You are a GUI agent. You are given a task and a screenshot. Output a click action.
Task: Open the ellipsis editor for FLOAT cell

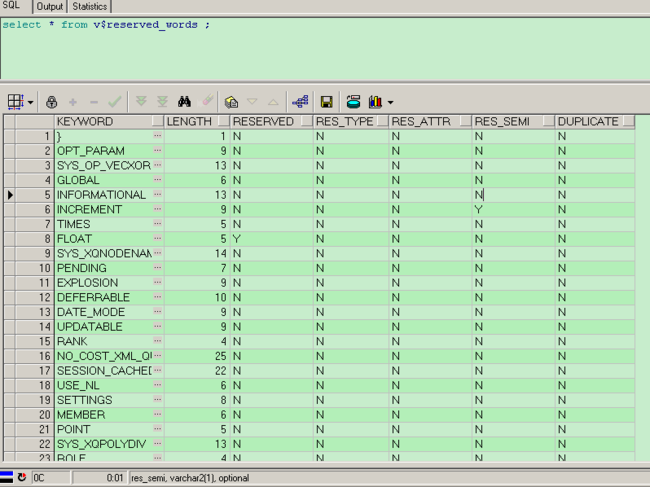158,238
